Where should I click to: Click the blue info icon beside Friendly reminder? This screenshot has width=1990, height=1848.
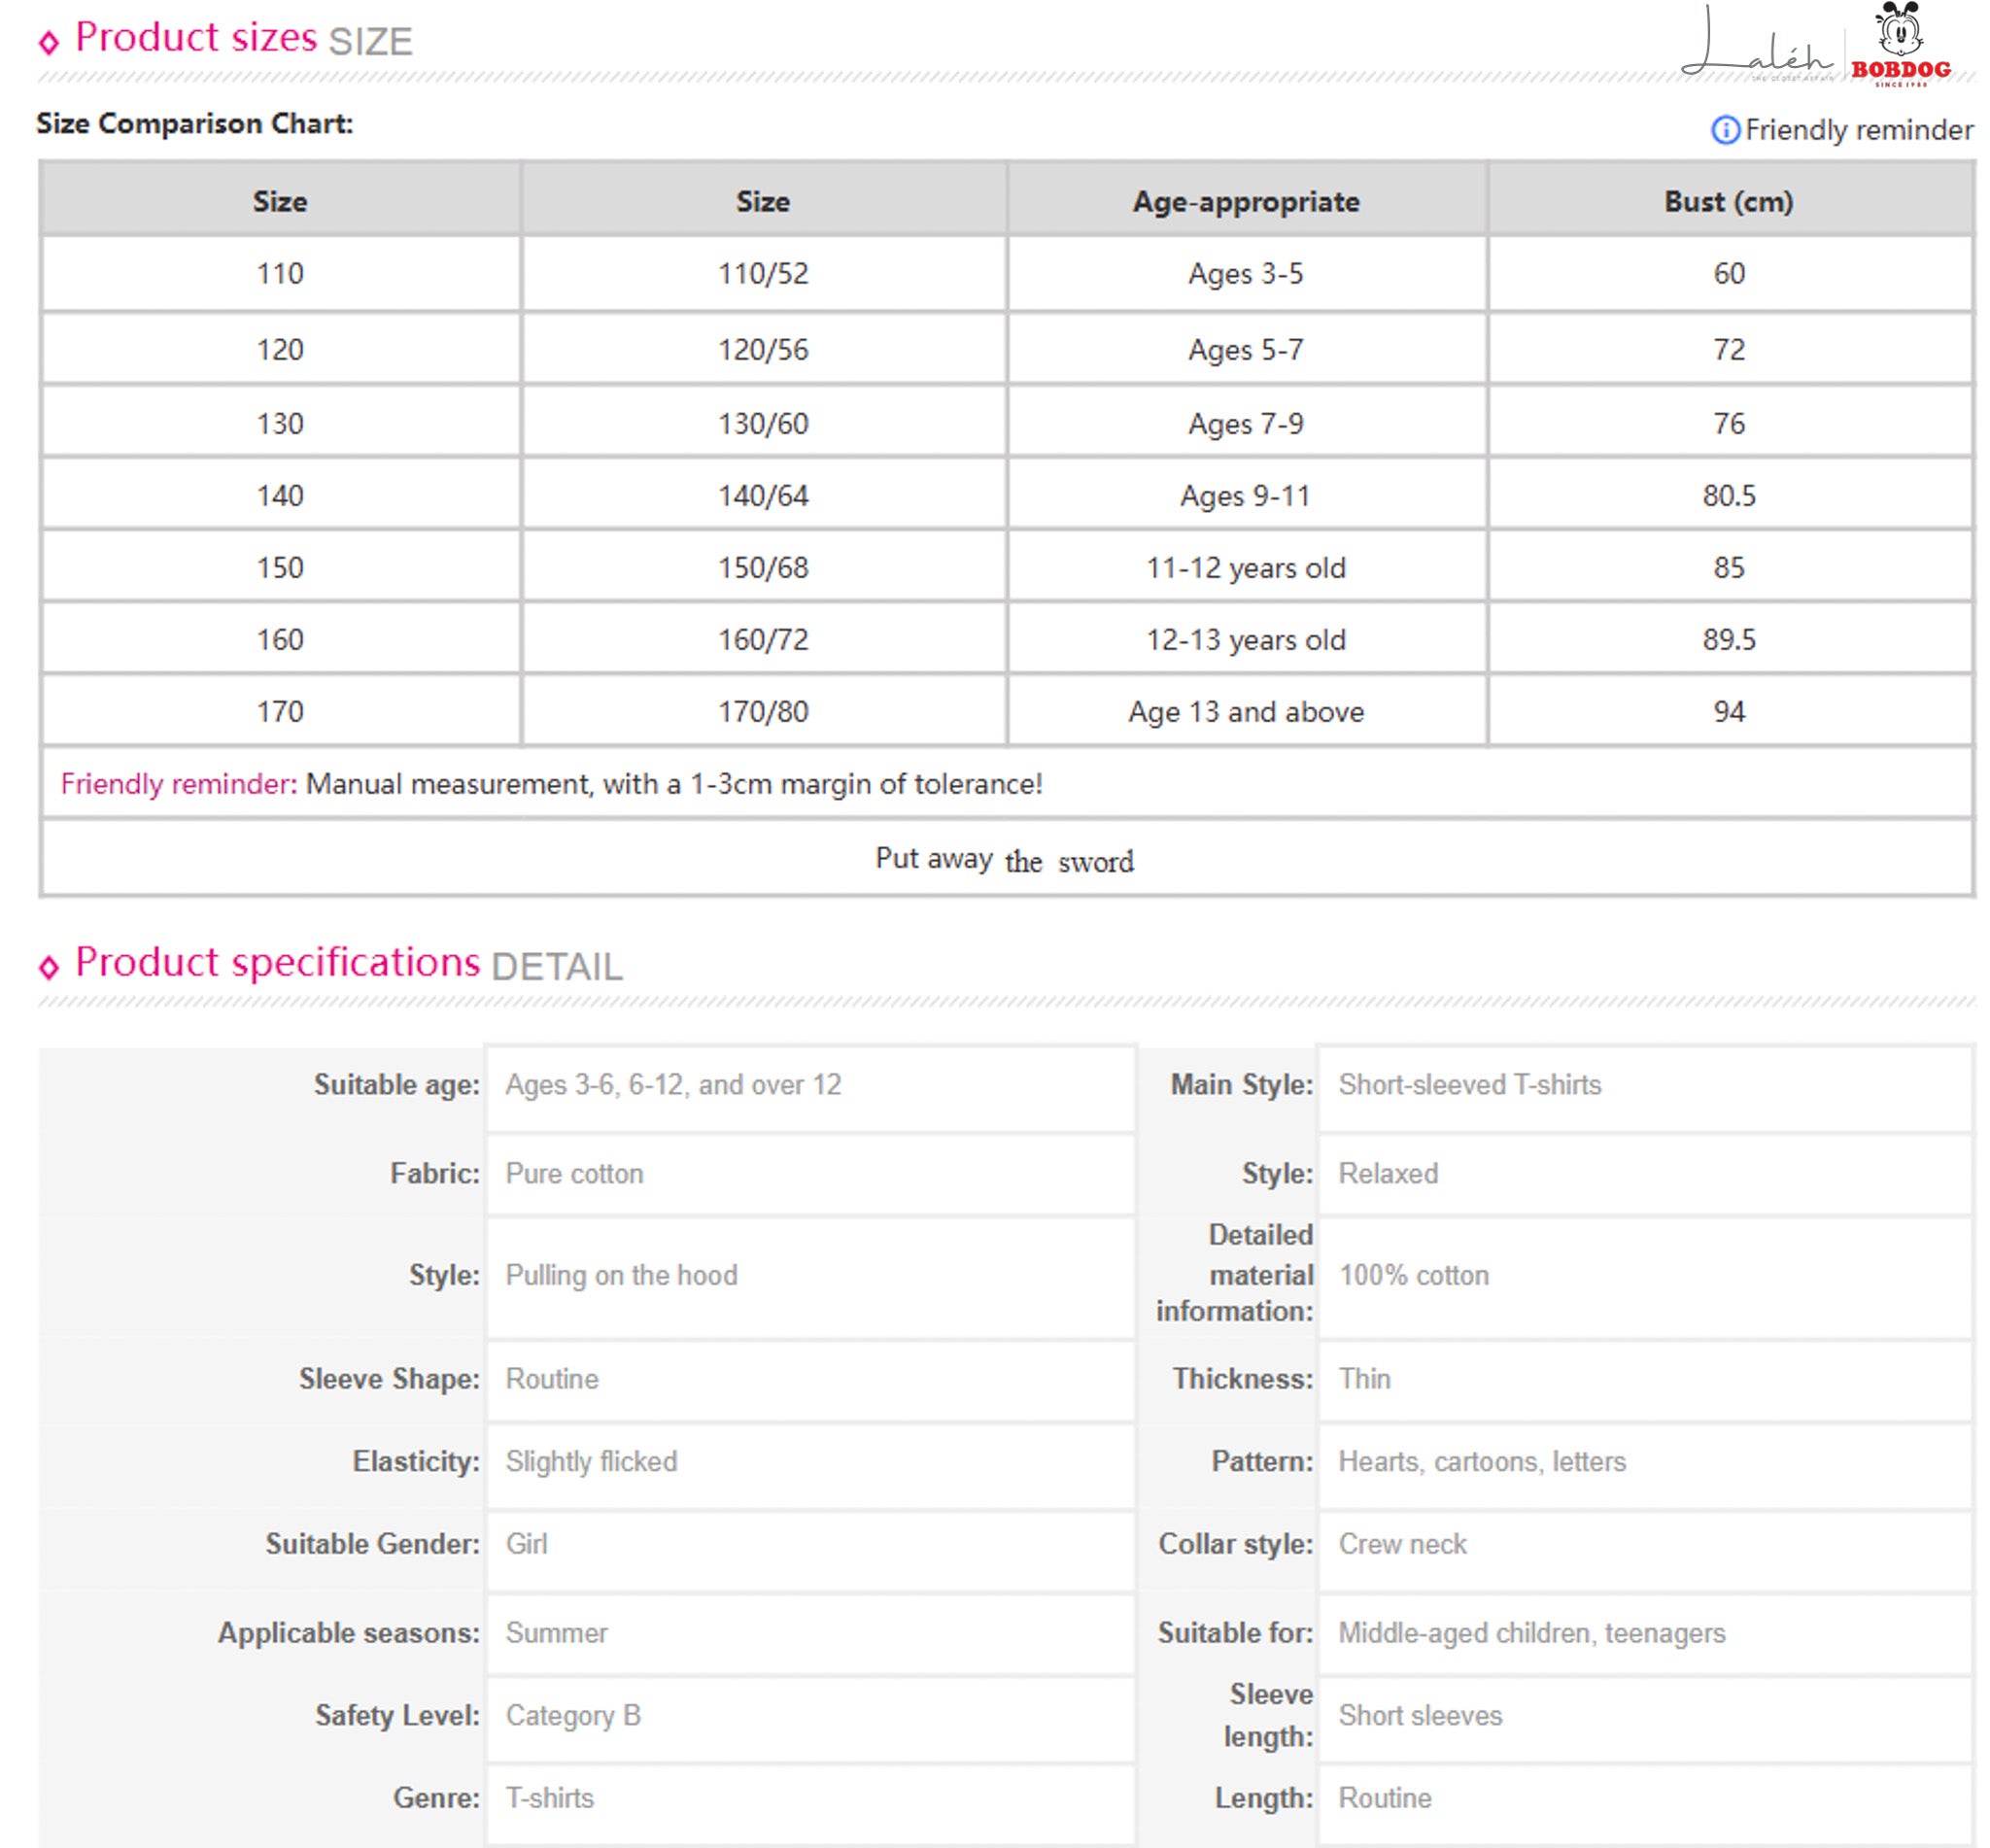tap(1725, 130)
